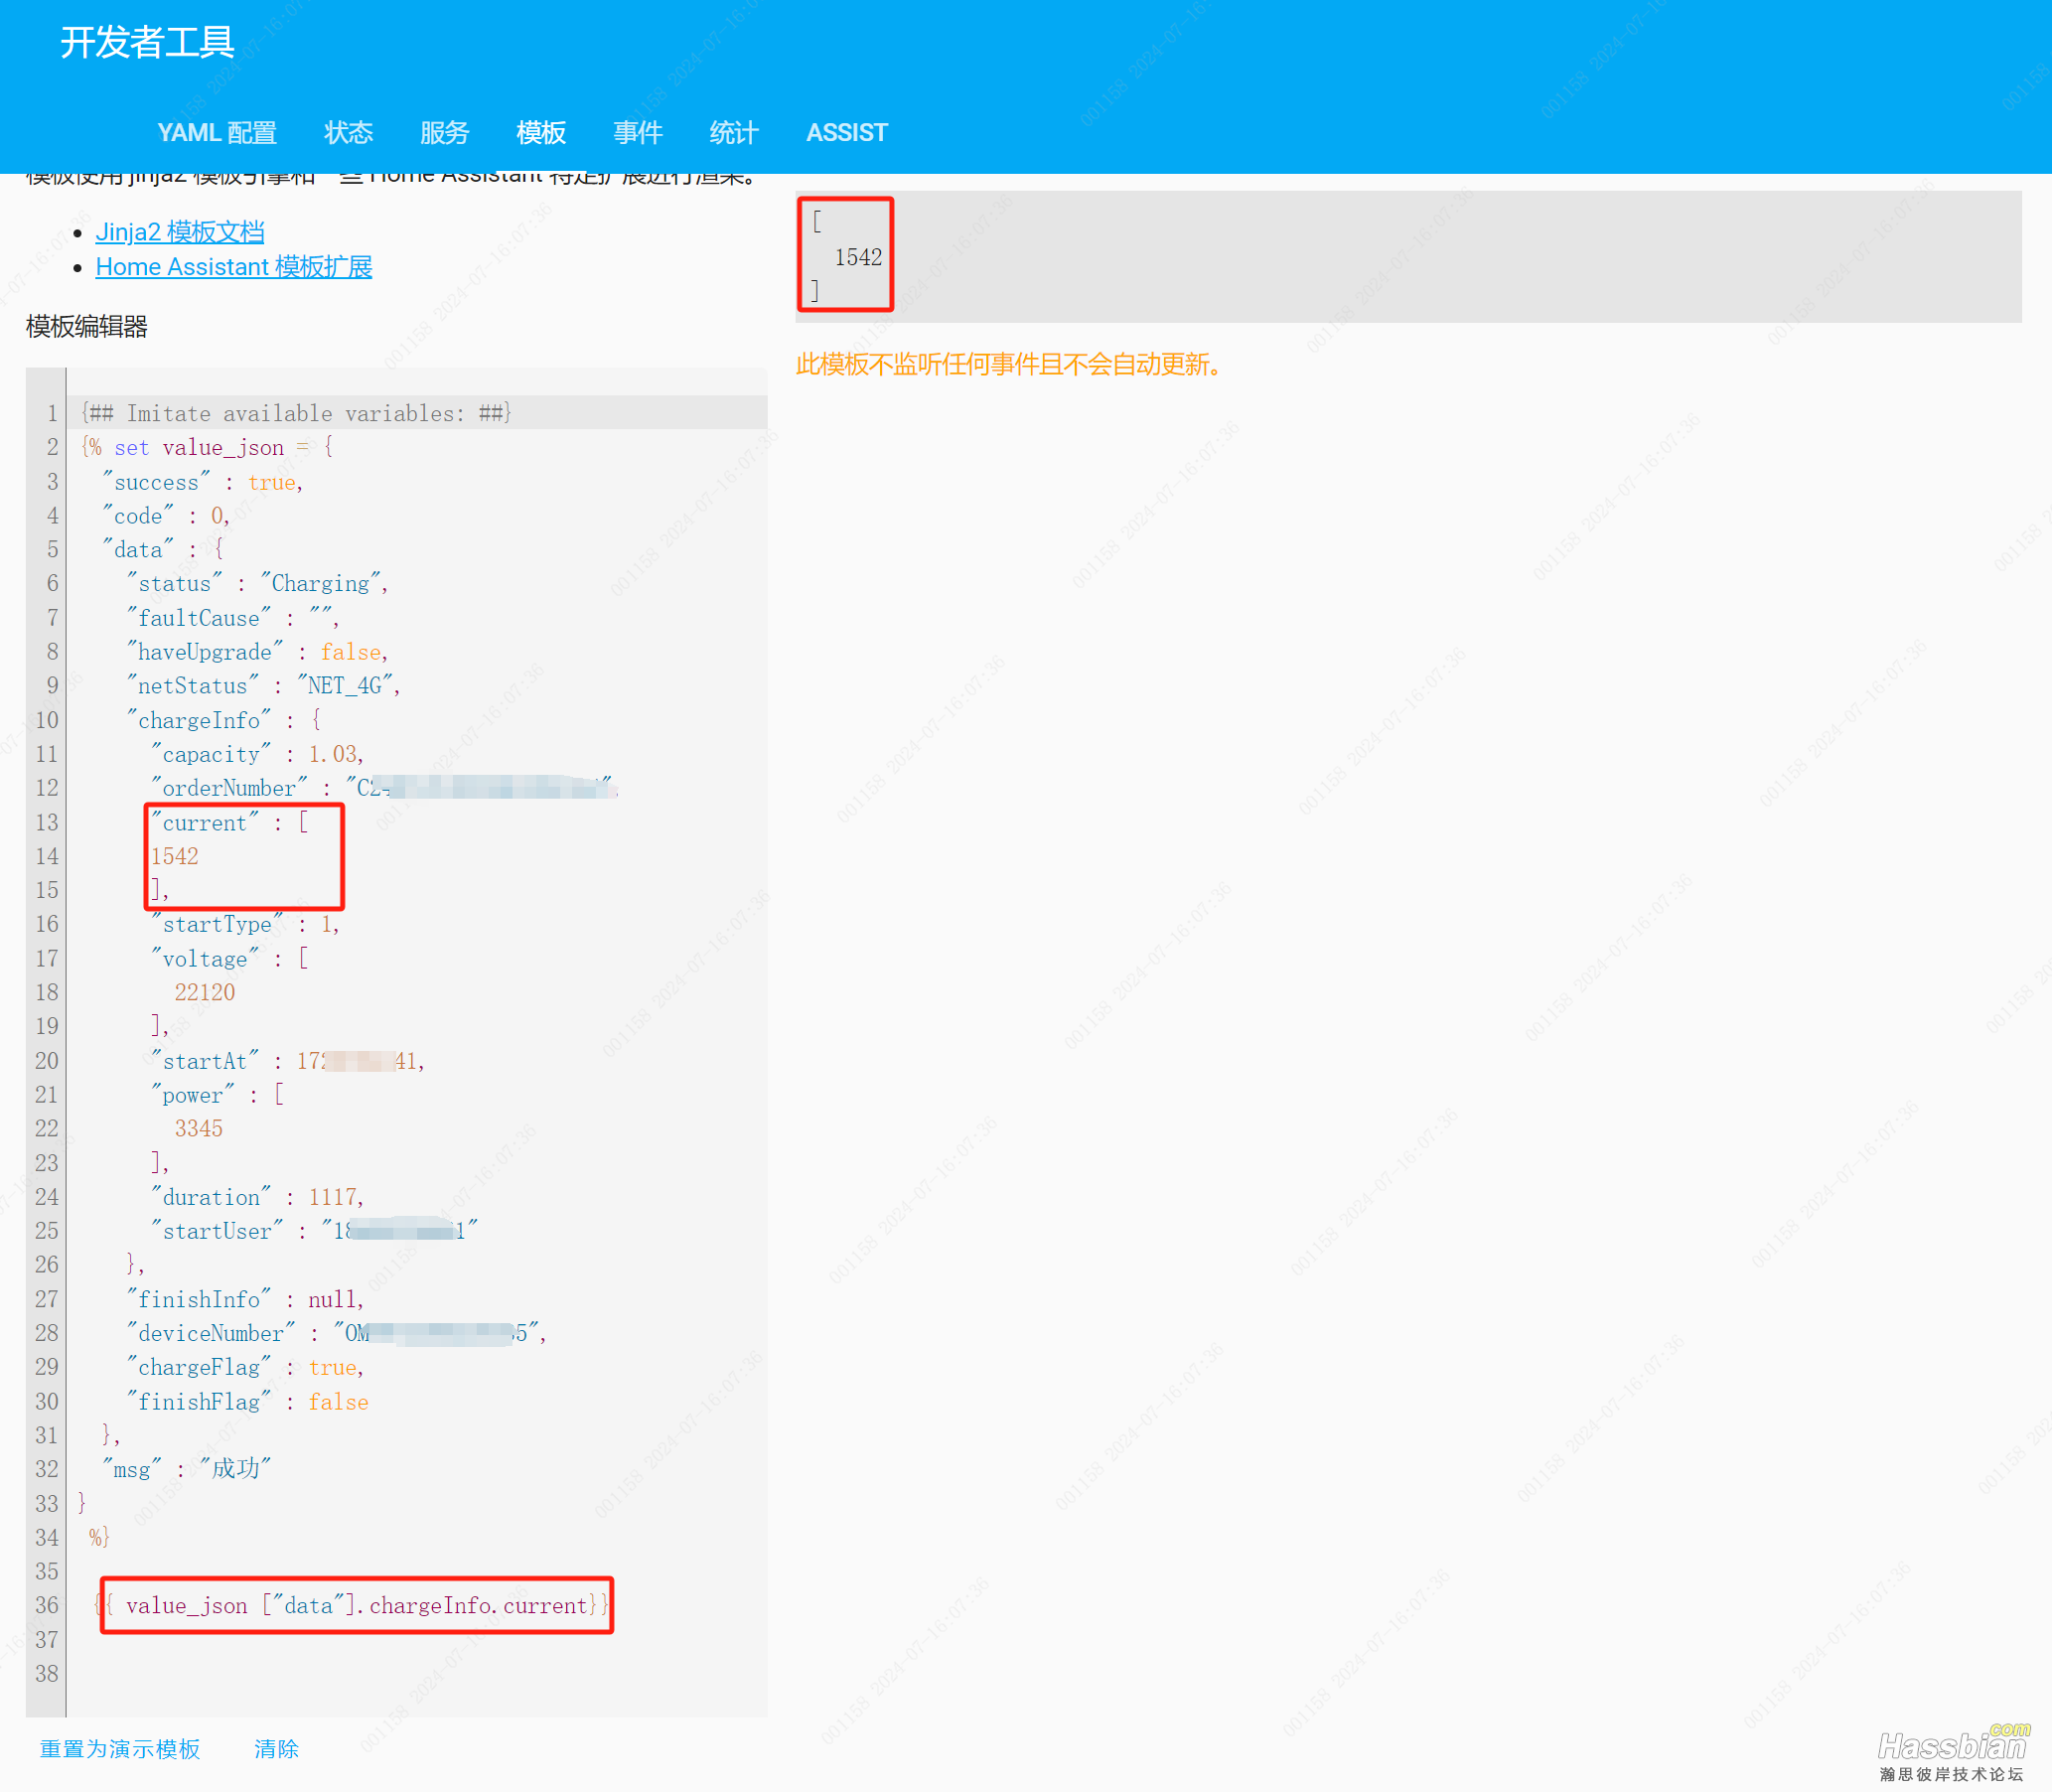Viewport: 2052px width, 1792px height.
Task: Click the "finishInfo" : null line
Action: pyautogui.click(x=246, y=1298)
